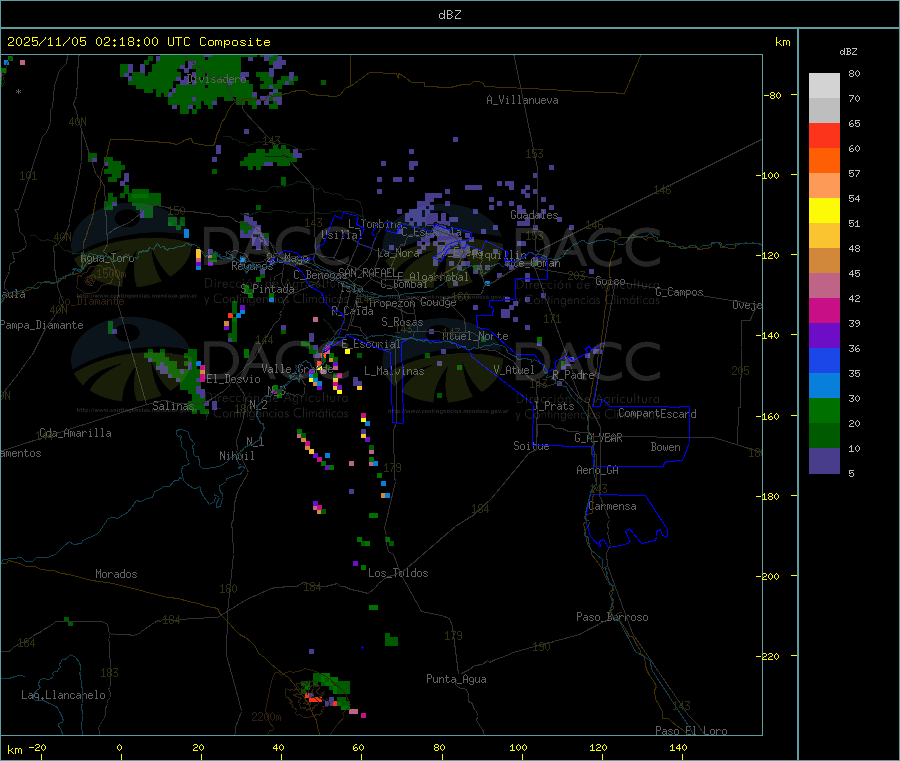Click the 100 tick on horizontal km axis

518,747
